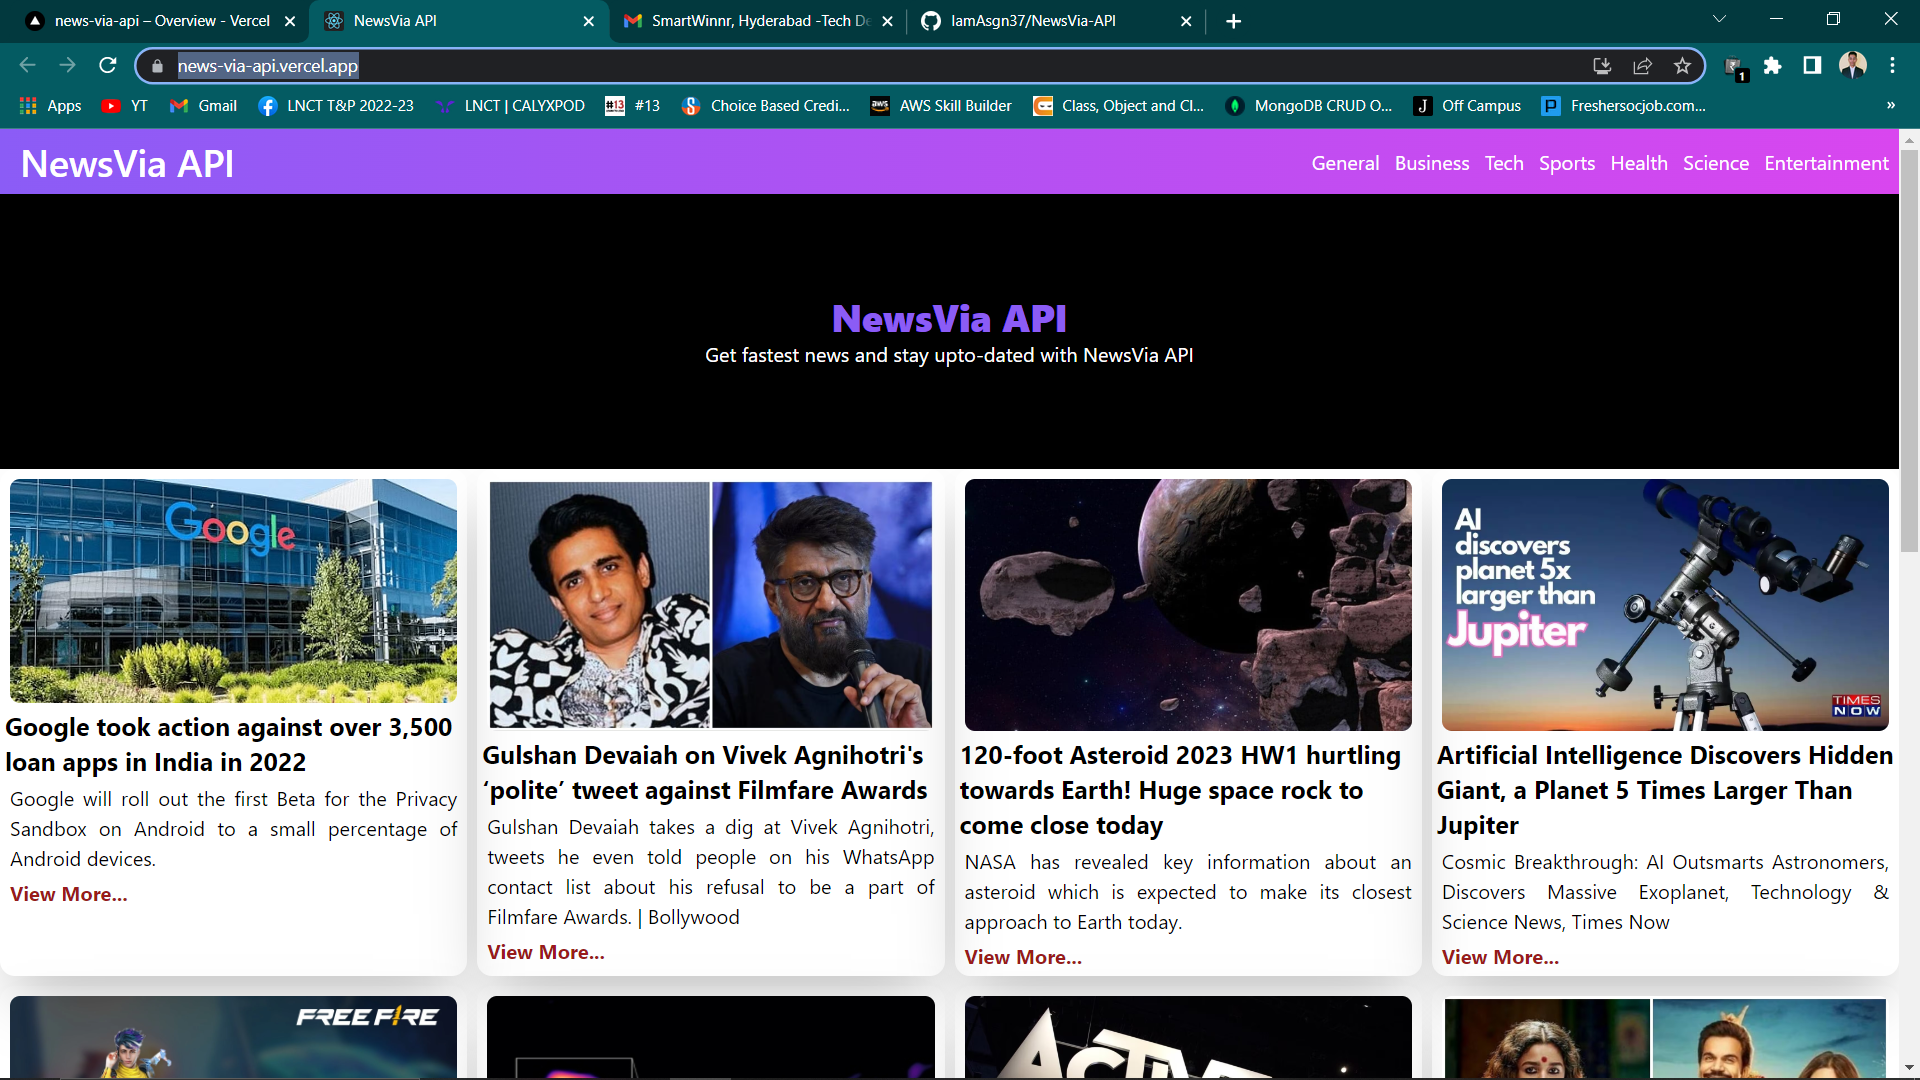
Task: Close the news-via-api Vercel tab
Action: tap(290, 21)
